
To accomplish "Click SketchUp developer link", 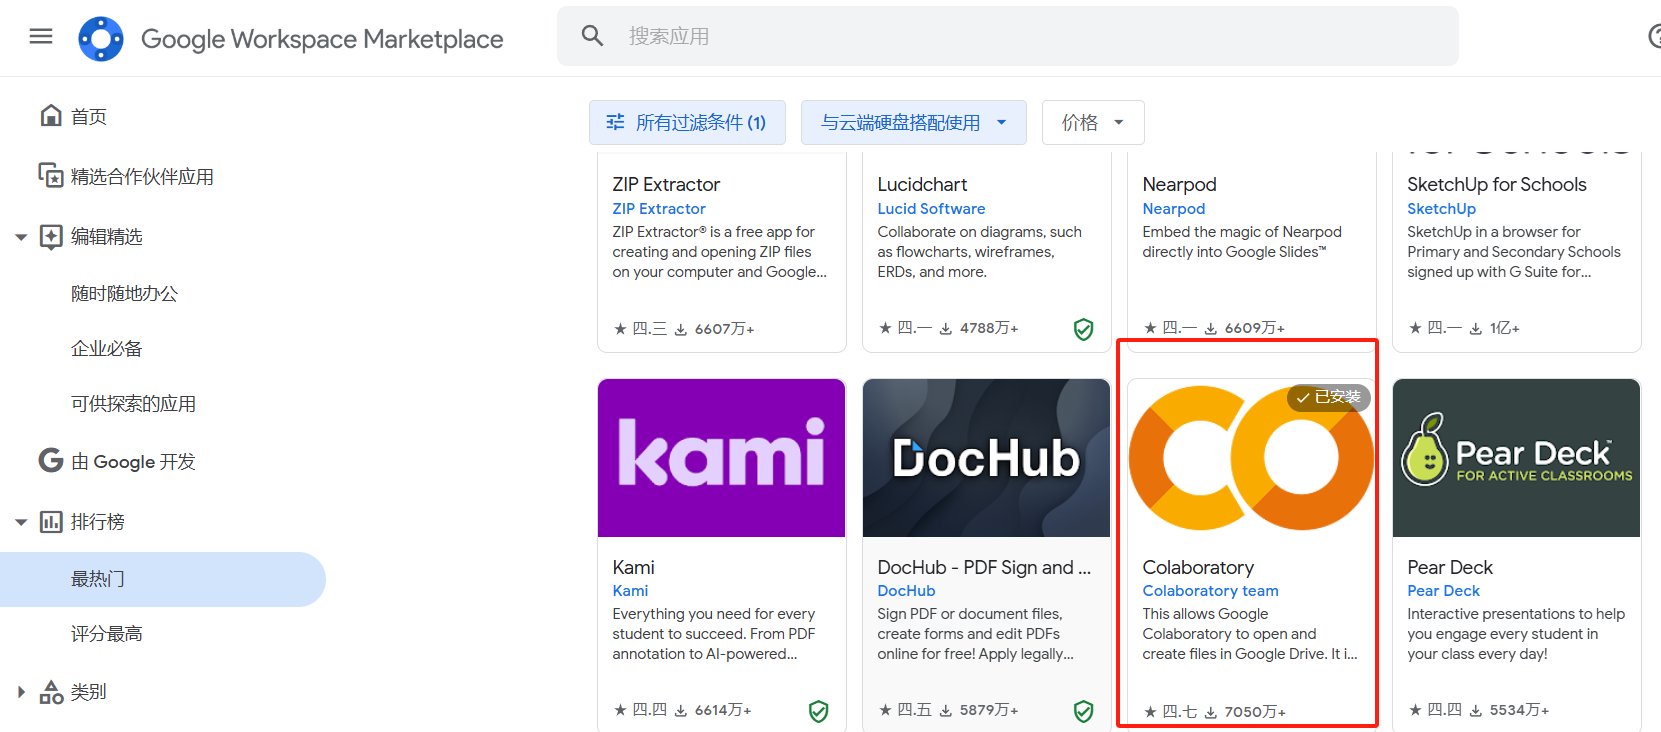I will click(1441, 209).
